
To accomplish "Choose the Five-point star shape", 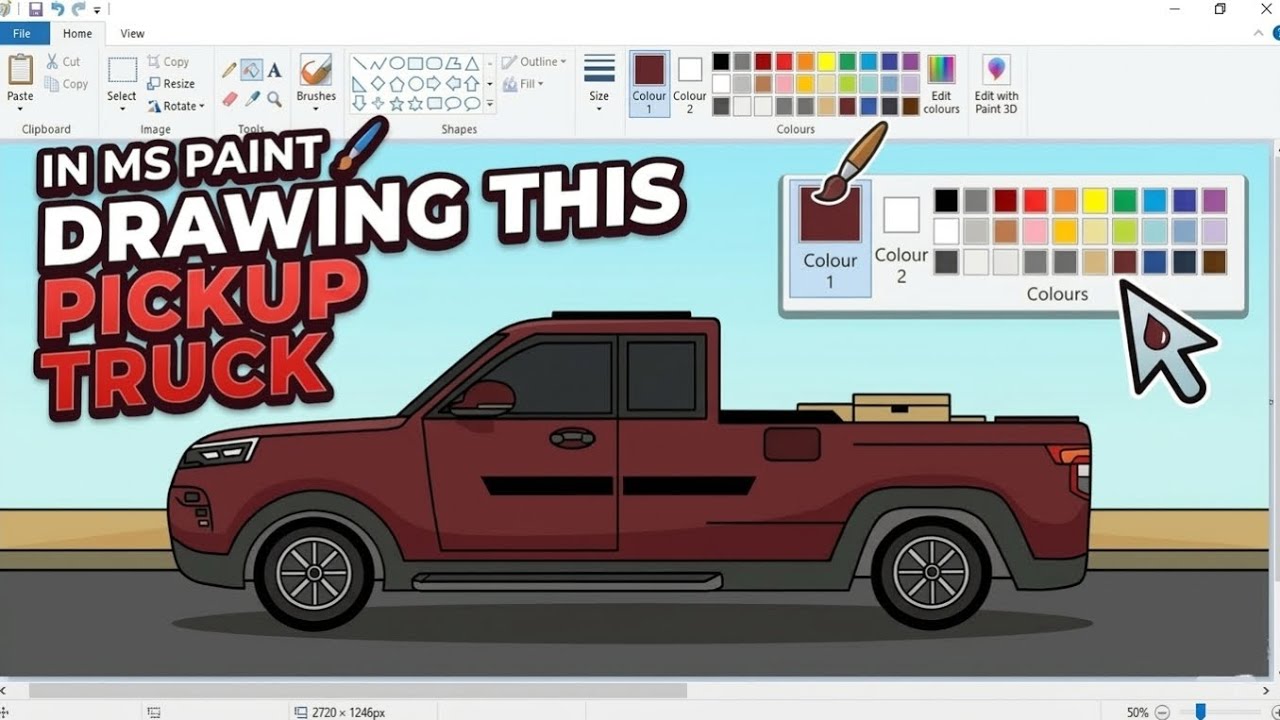I will [x=397, y=103].
